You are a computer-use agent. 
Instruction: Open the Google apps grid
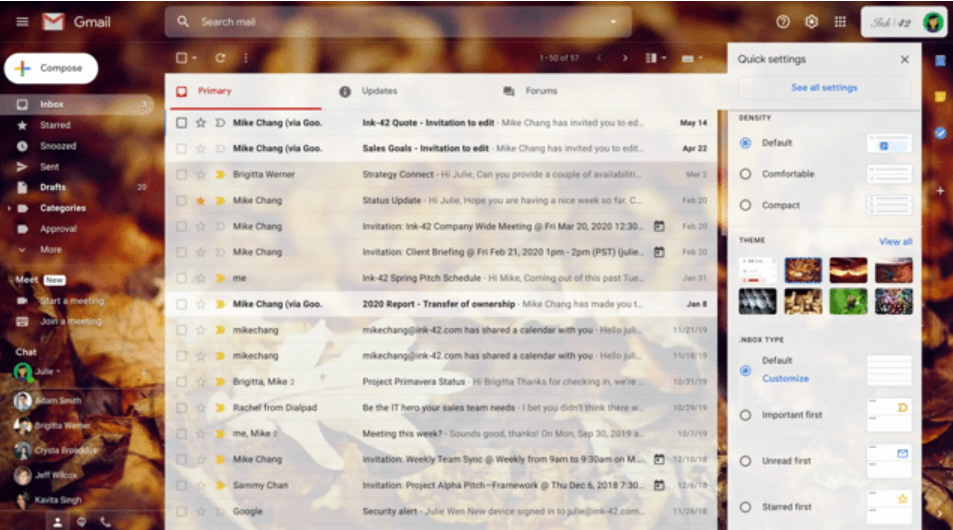pyautogui.click(x=840, y=22)
